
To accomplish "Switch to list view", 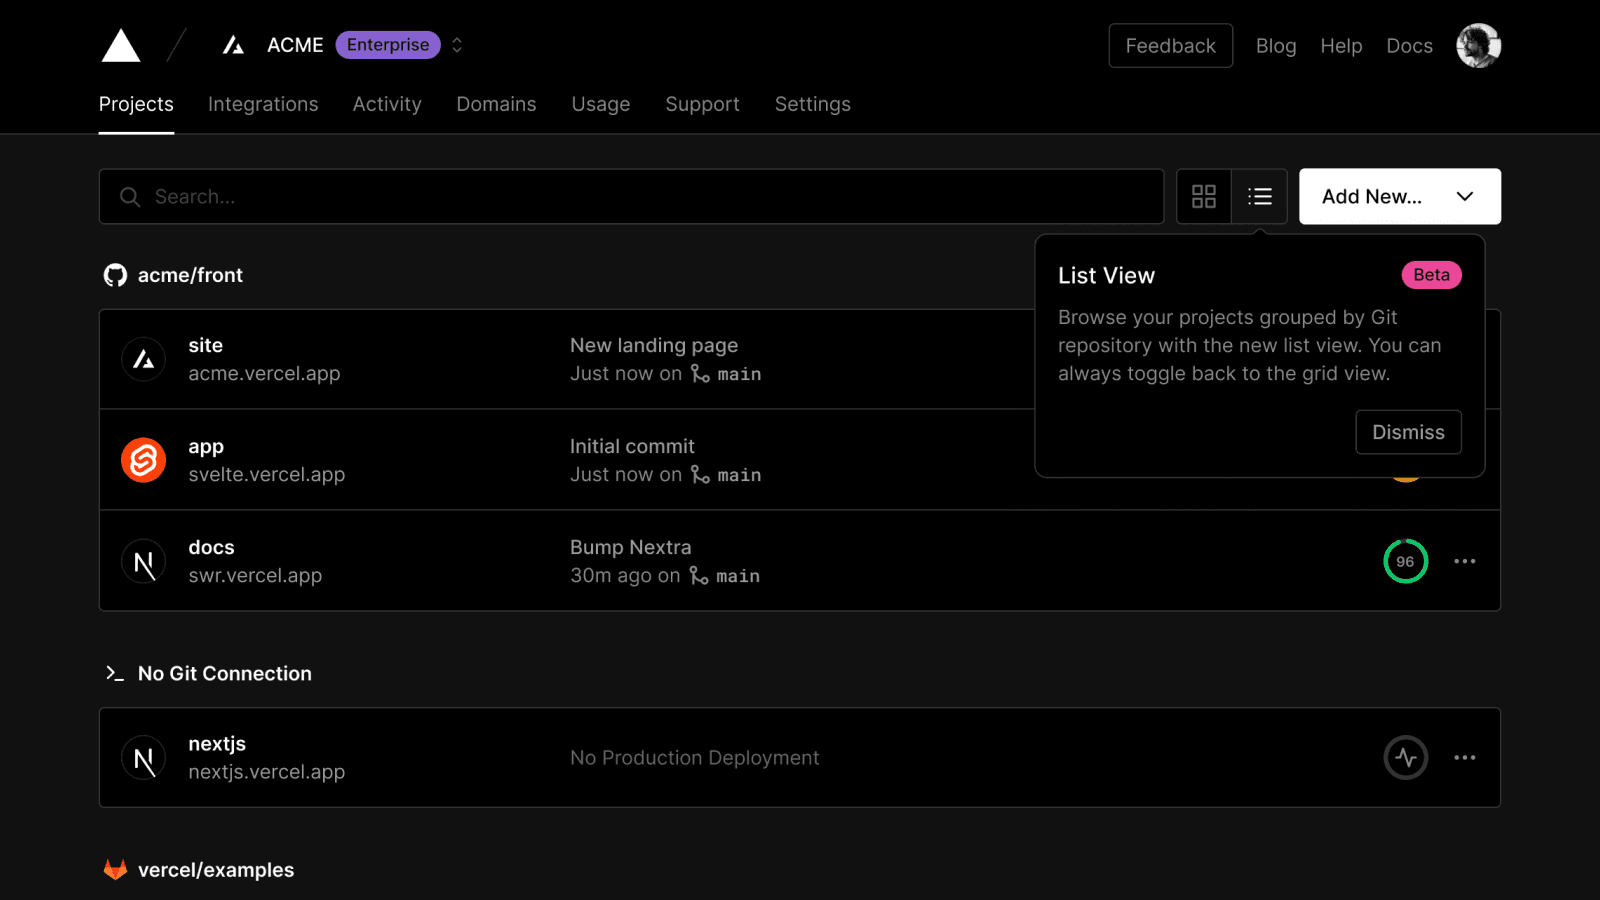I will coord(1259,197).
